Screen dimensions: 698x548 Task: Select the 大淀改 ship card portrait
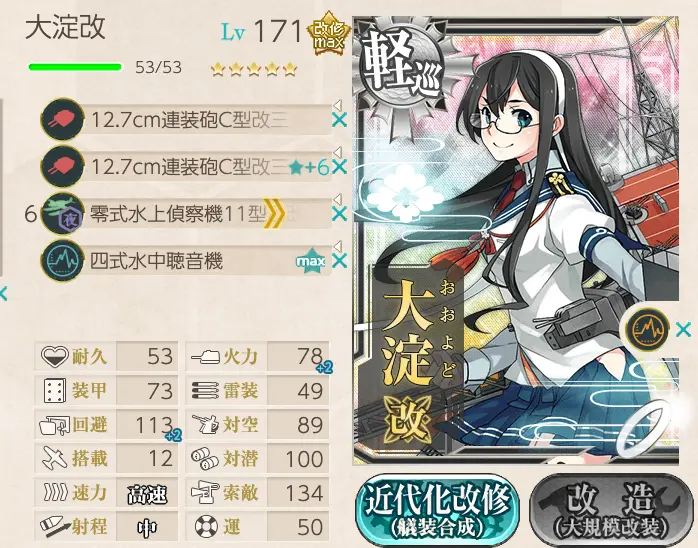[516, 240]
